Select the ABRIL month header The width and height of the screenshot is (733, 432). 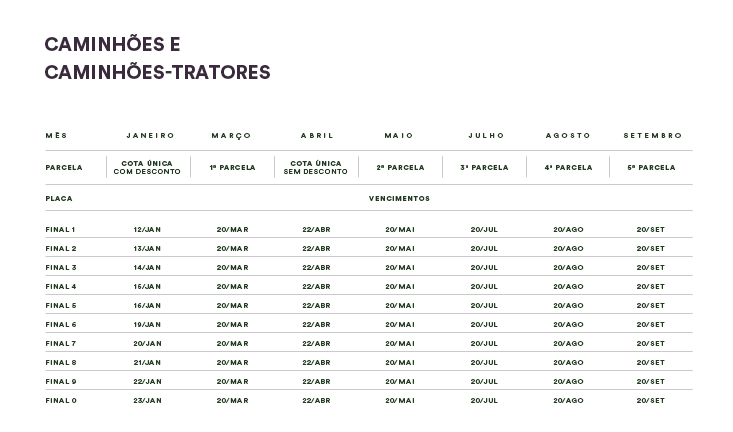tap(317, 136)
